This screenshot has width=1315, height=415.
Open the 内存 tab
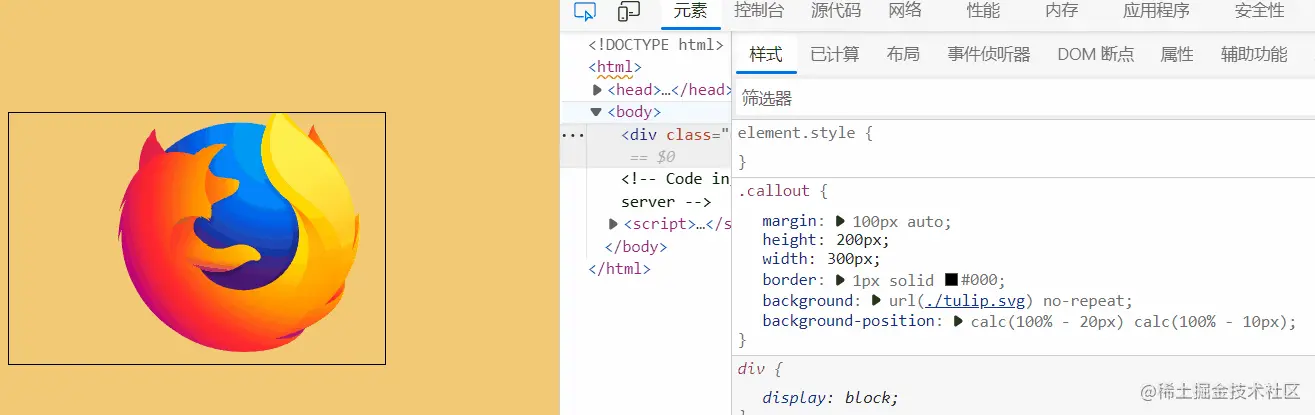[1061, 11]
